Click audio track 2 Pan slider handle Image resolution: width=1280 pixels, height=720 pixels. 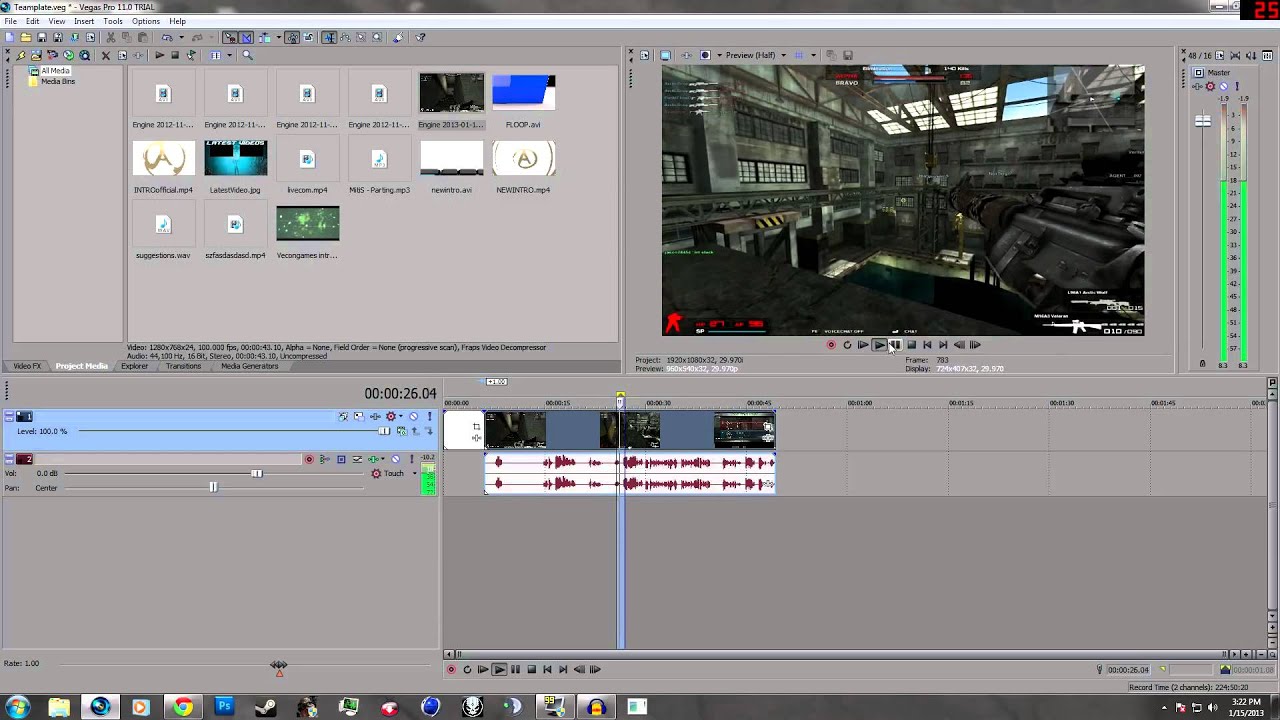click(x=212, y=487)
